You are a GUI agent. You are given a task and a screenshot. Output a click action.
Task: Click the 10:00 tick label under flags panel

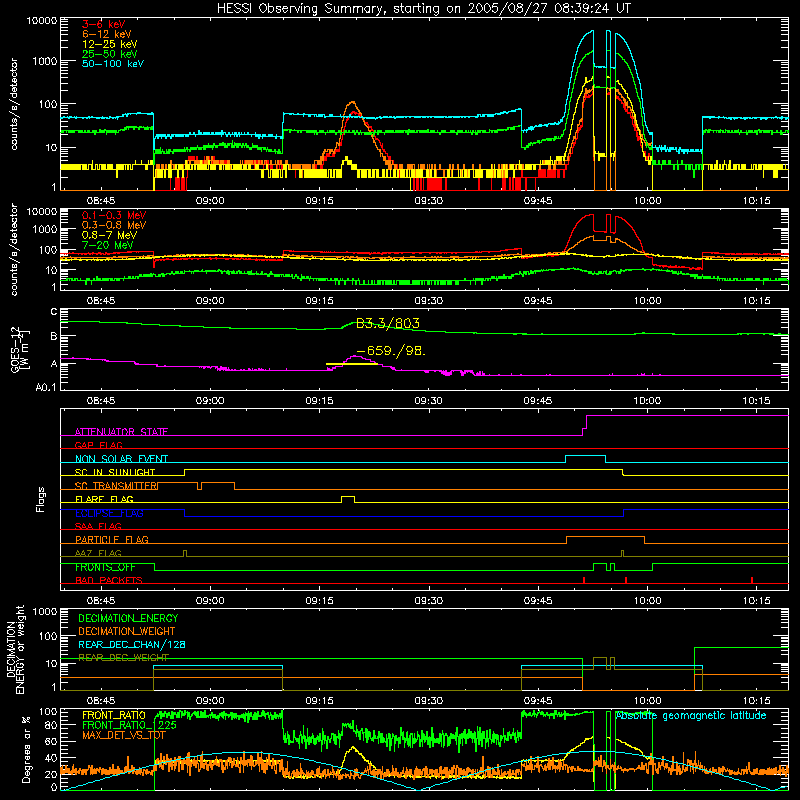click(x=647, y=601)
